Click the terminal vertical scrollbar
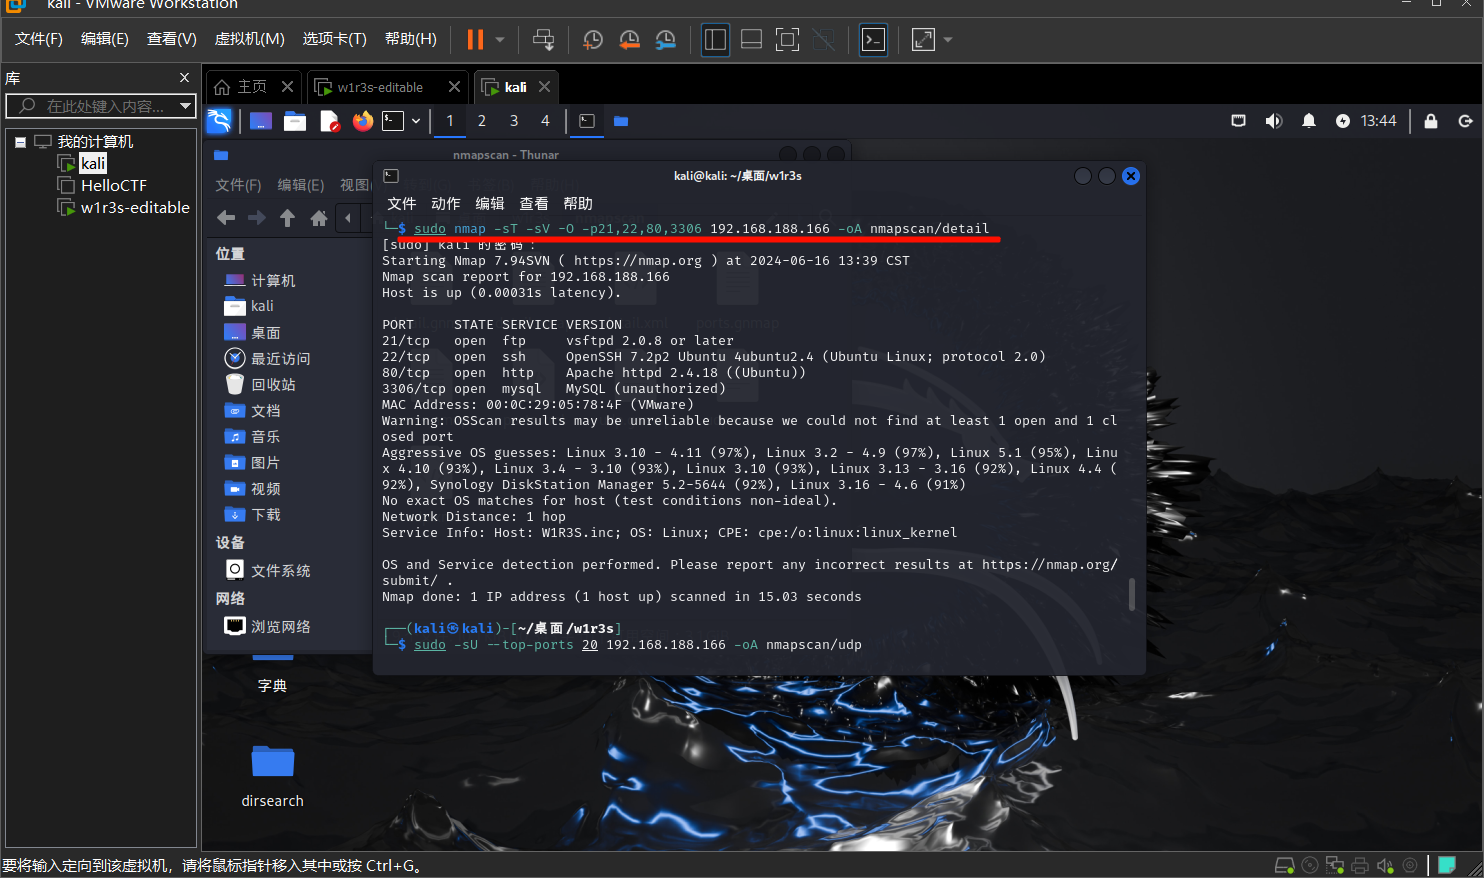 [1132, 594]
